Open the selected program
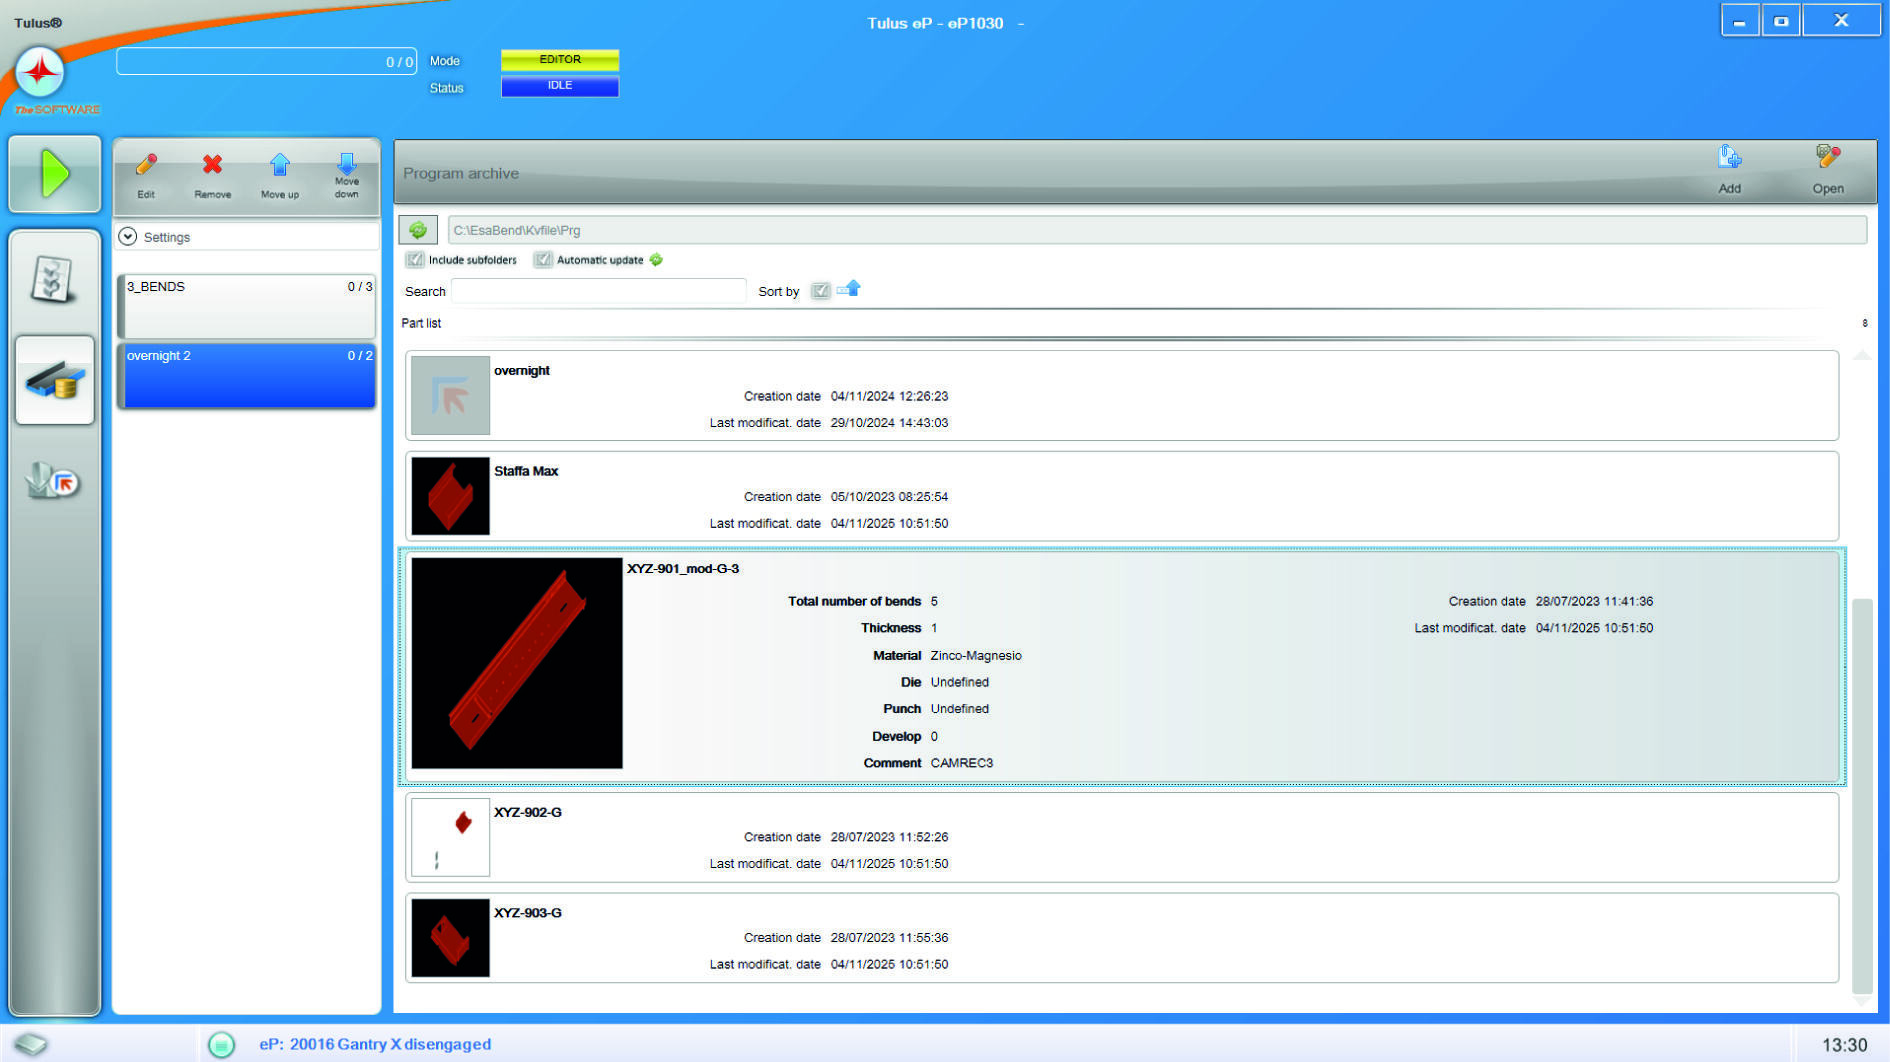The height and width of the screenshot is (1062, 1890). pyautogui.click(x=1827, y=160)
